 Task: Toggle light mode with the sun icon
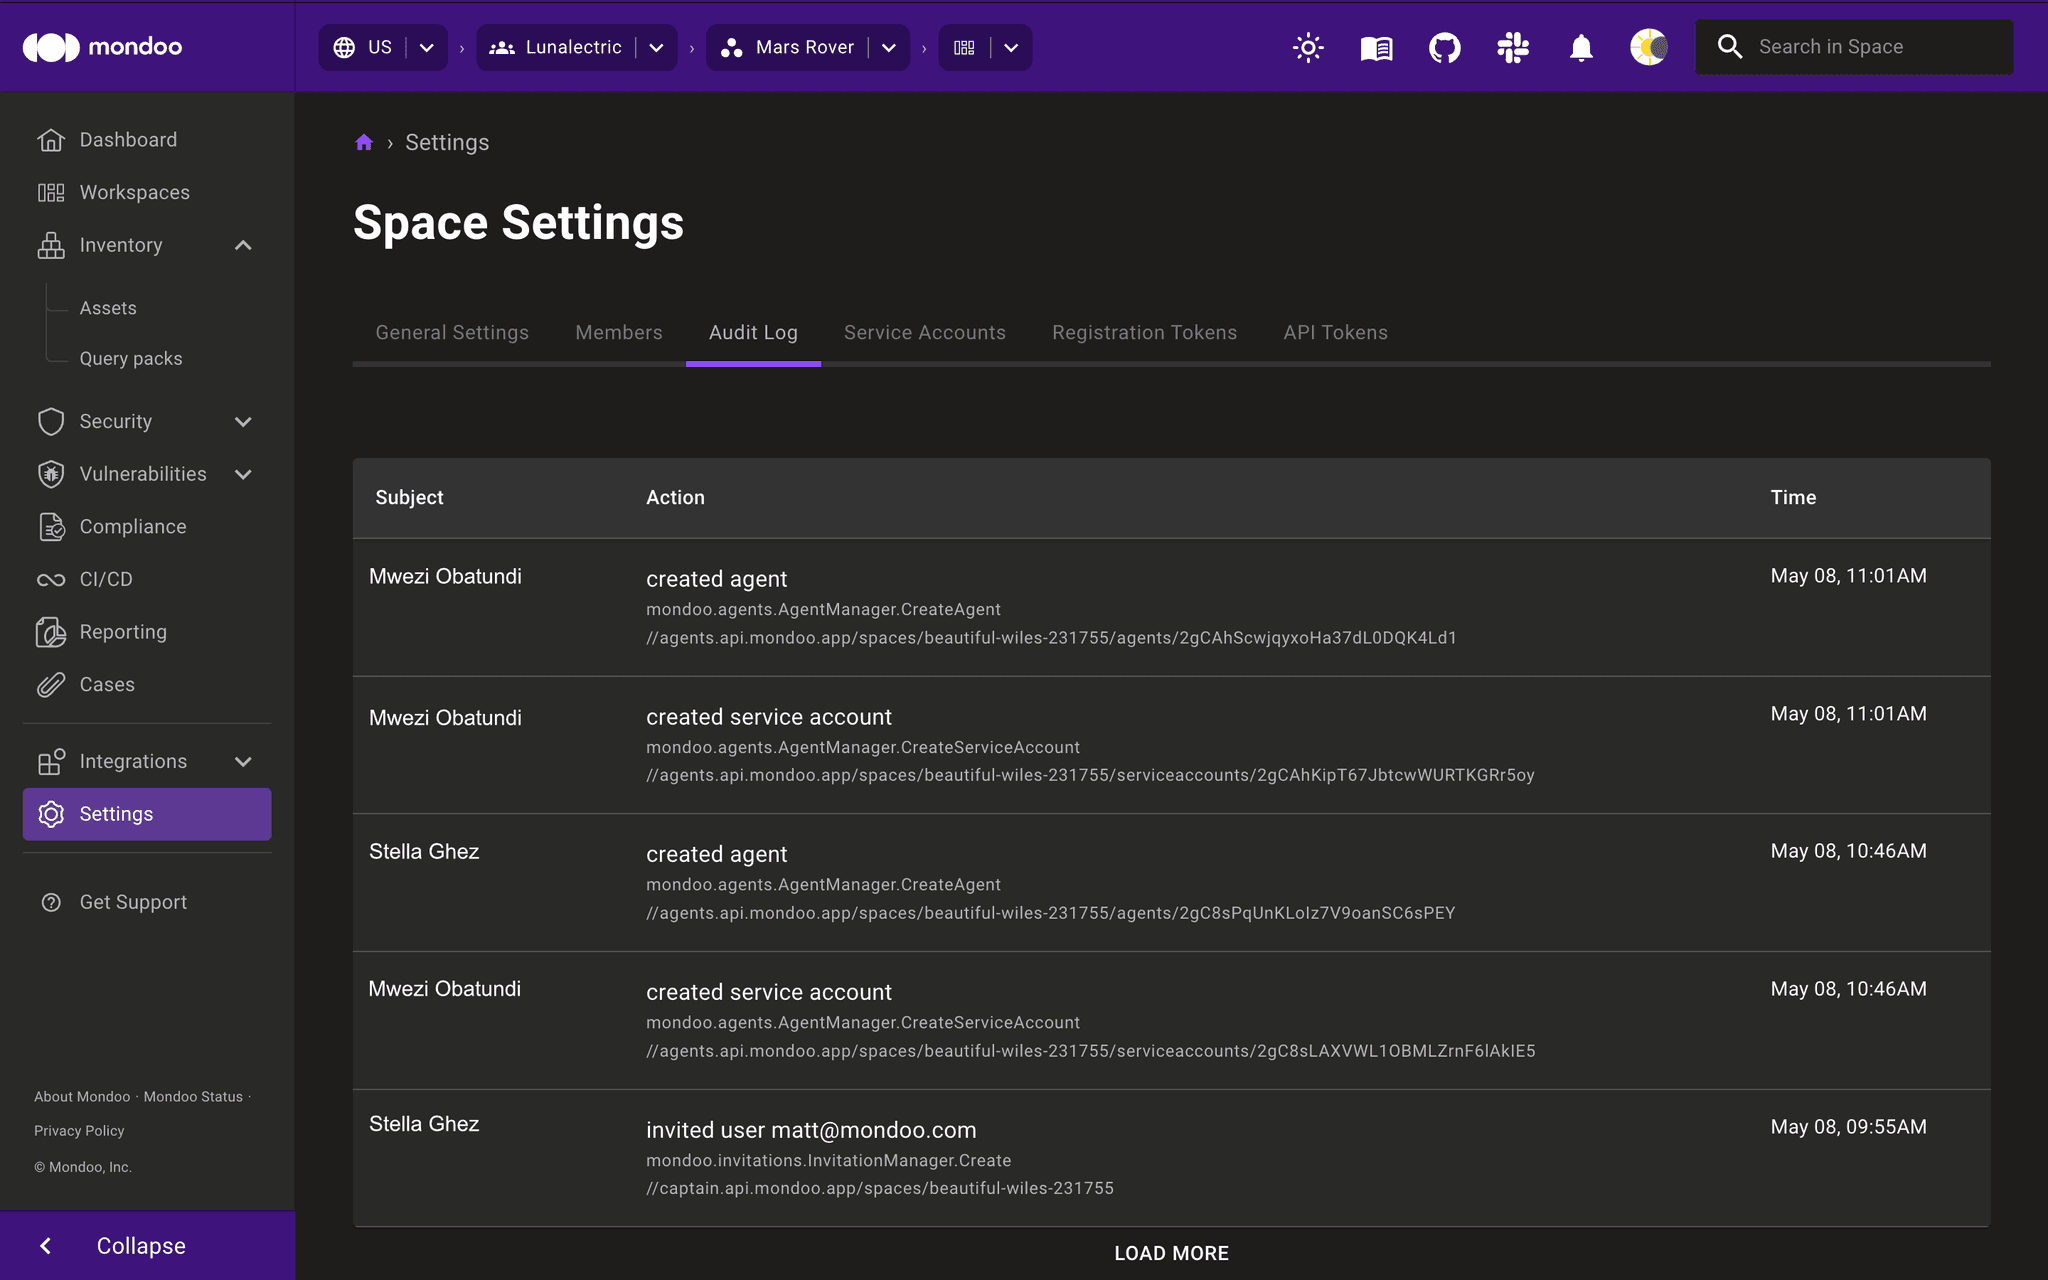pos(1308,47)
